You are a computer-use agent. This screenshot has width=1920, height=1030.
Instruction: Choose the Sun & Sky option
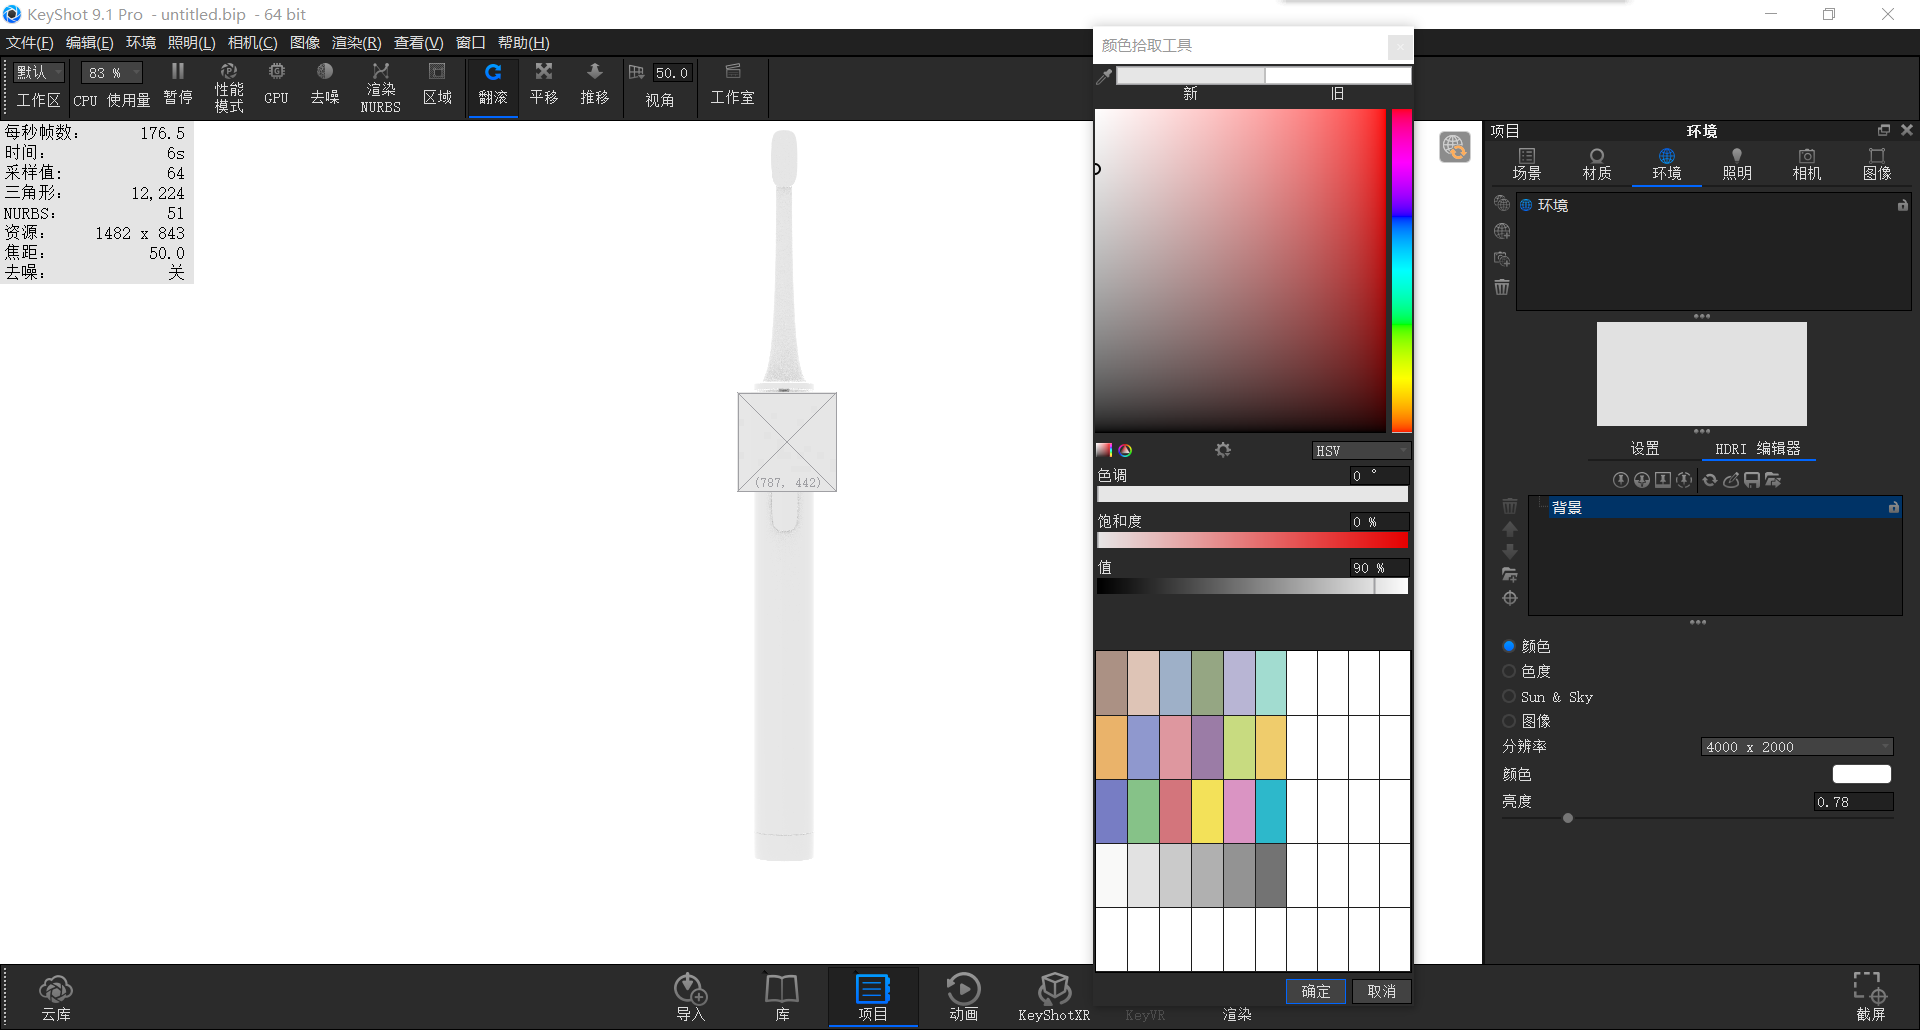point(1510,696)
